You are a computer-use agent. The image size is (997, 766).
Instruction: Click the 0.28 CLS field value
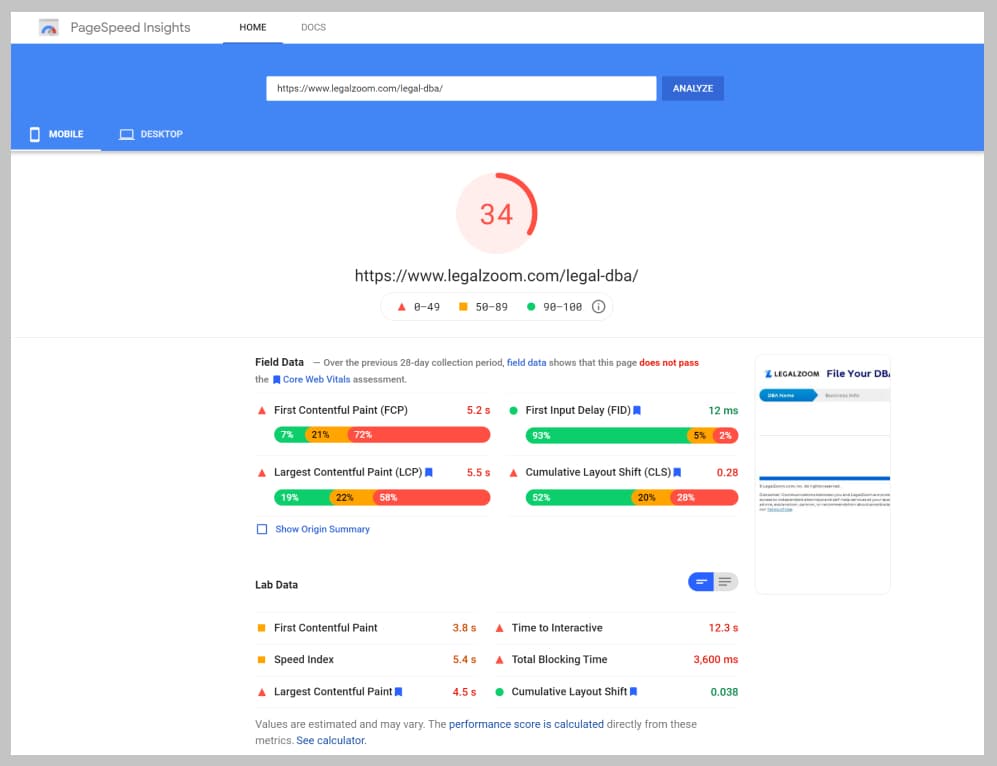point(727,472)
